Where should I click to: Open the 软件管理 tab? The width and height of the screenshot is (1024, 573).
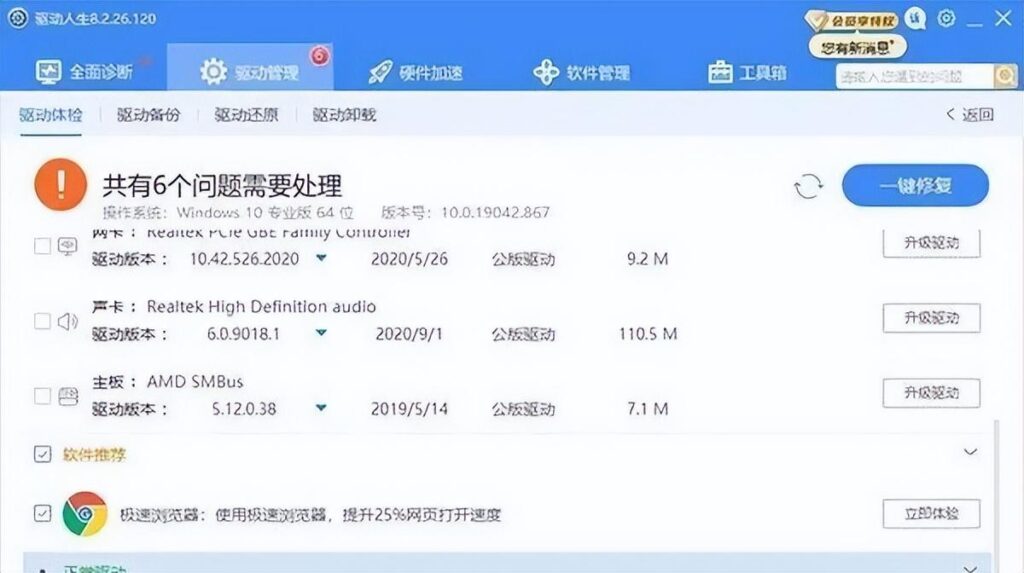[581, 72]
